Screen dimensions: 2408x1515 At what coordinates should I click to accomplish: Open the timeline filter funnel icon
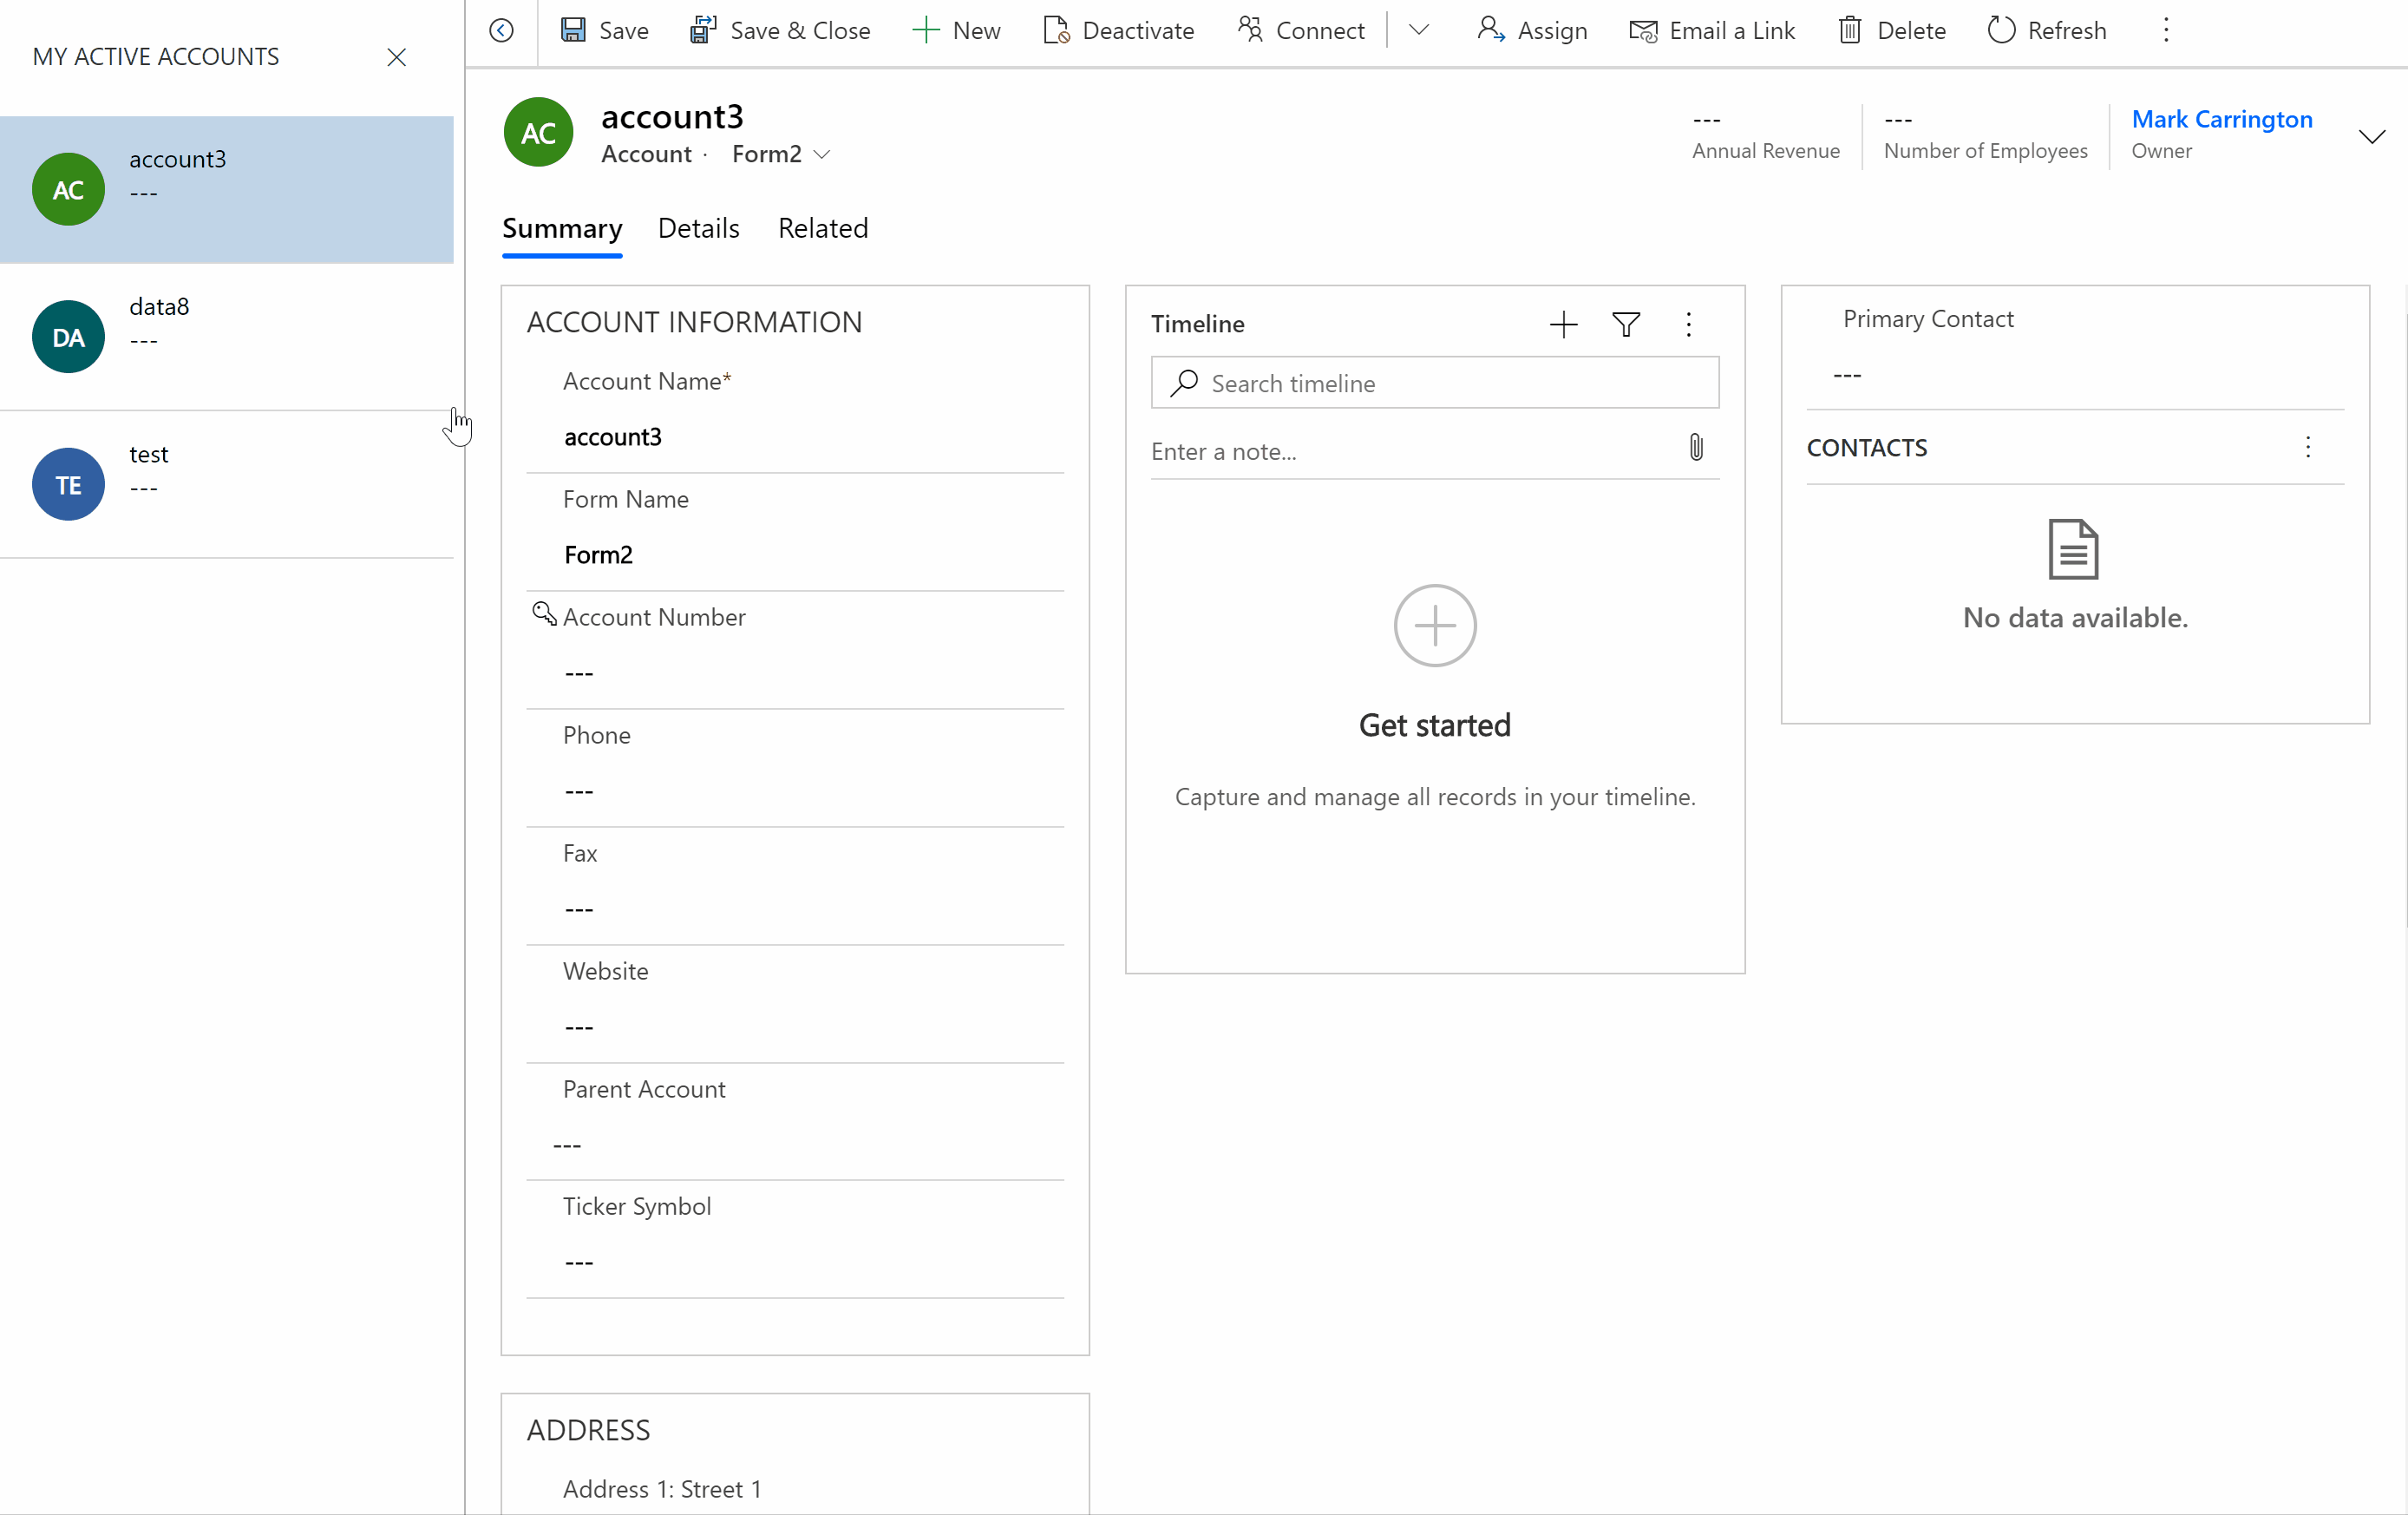tap(1626, 324)
